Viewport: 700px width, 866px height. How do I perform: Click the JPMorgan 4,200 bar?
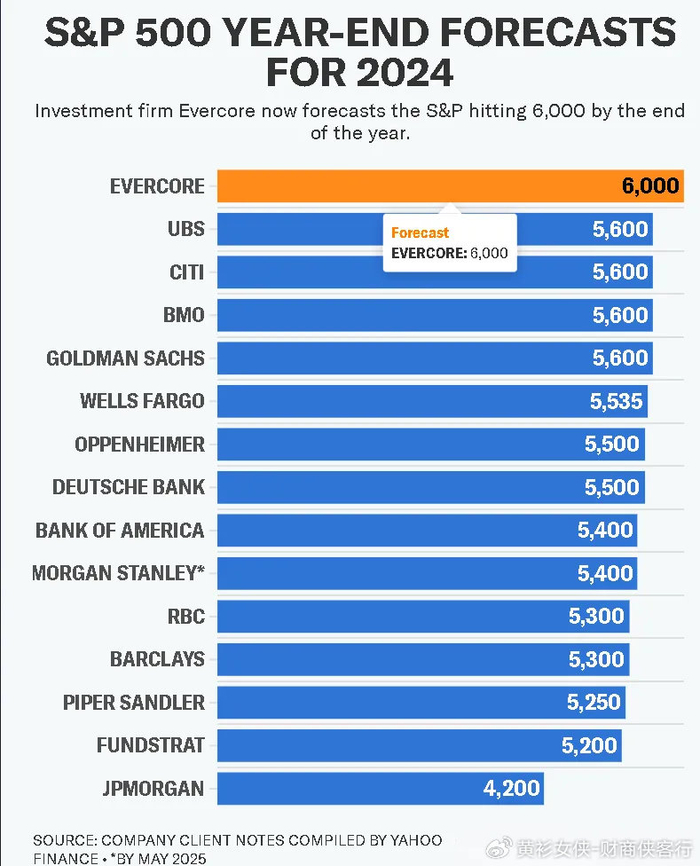[380, 789]
